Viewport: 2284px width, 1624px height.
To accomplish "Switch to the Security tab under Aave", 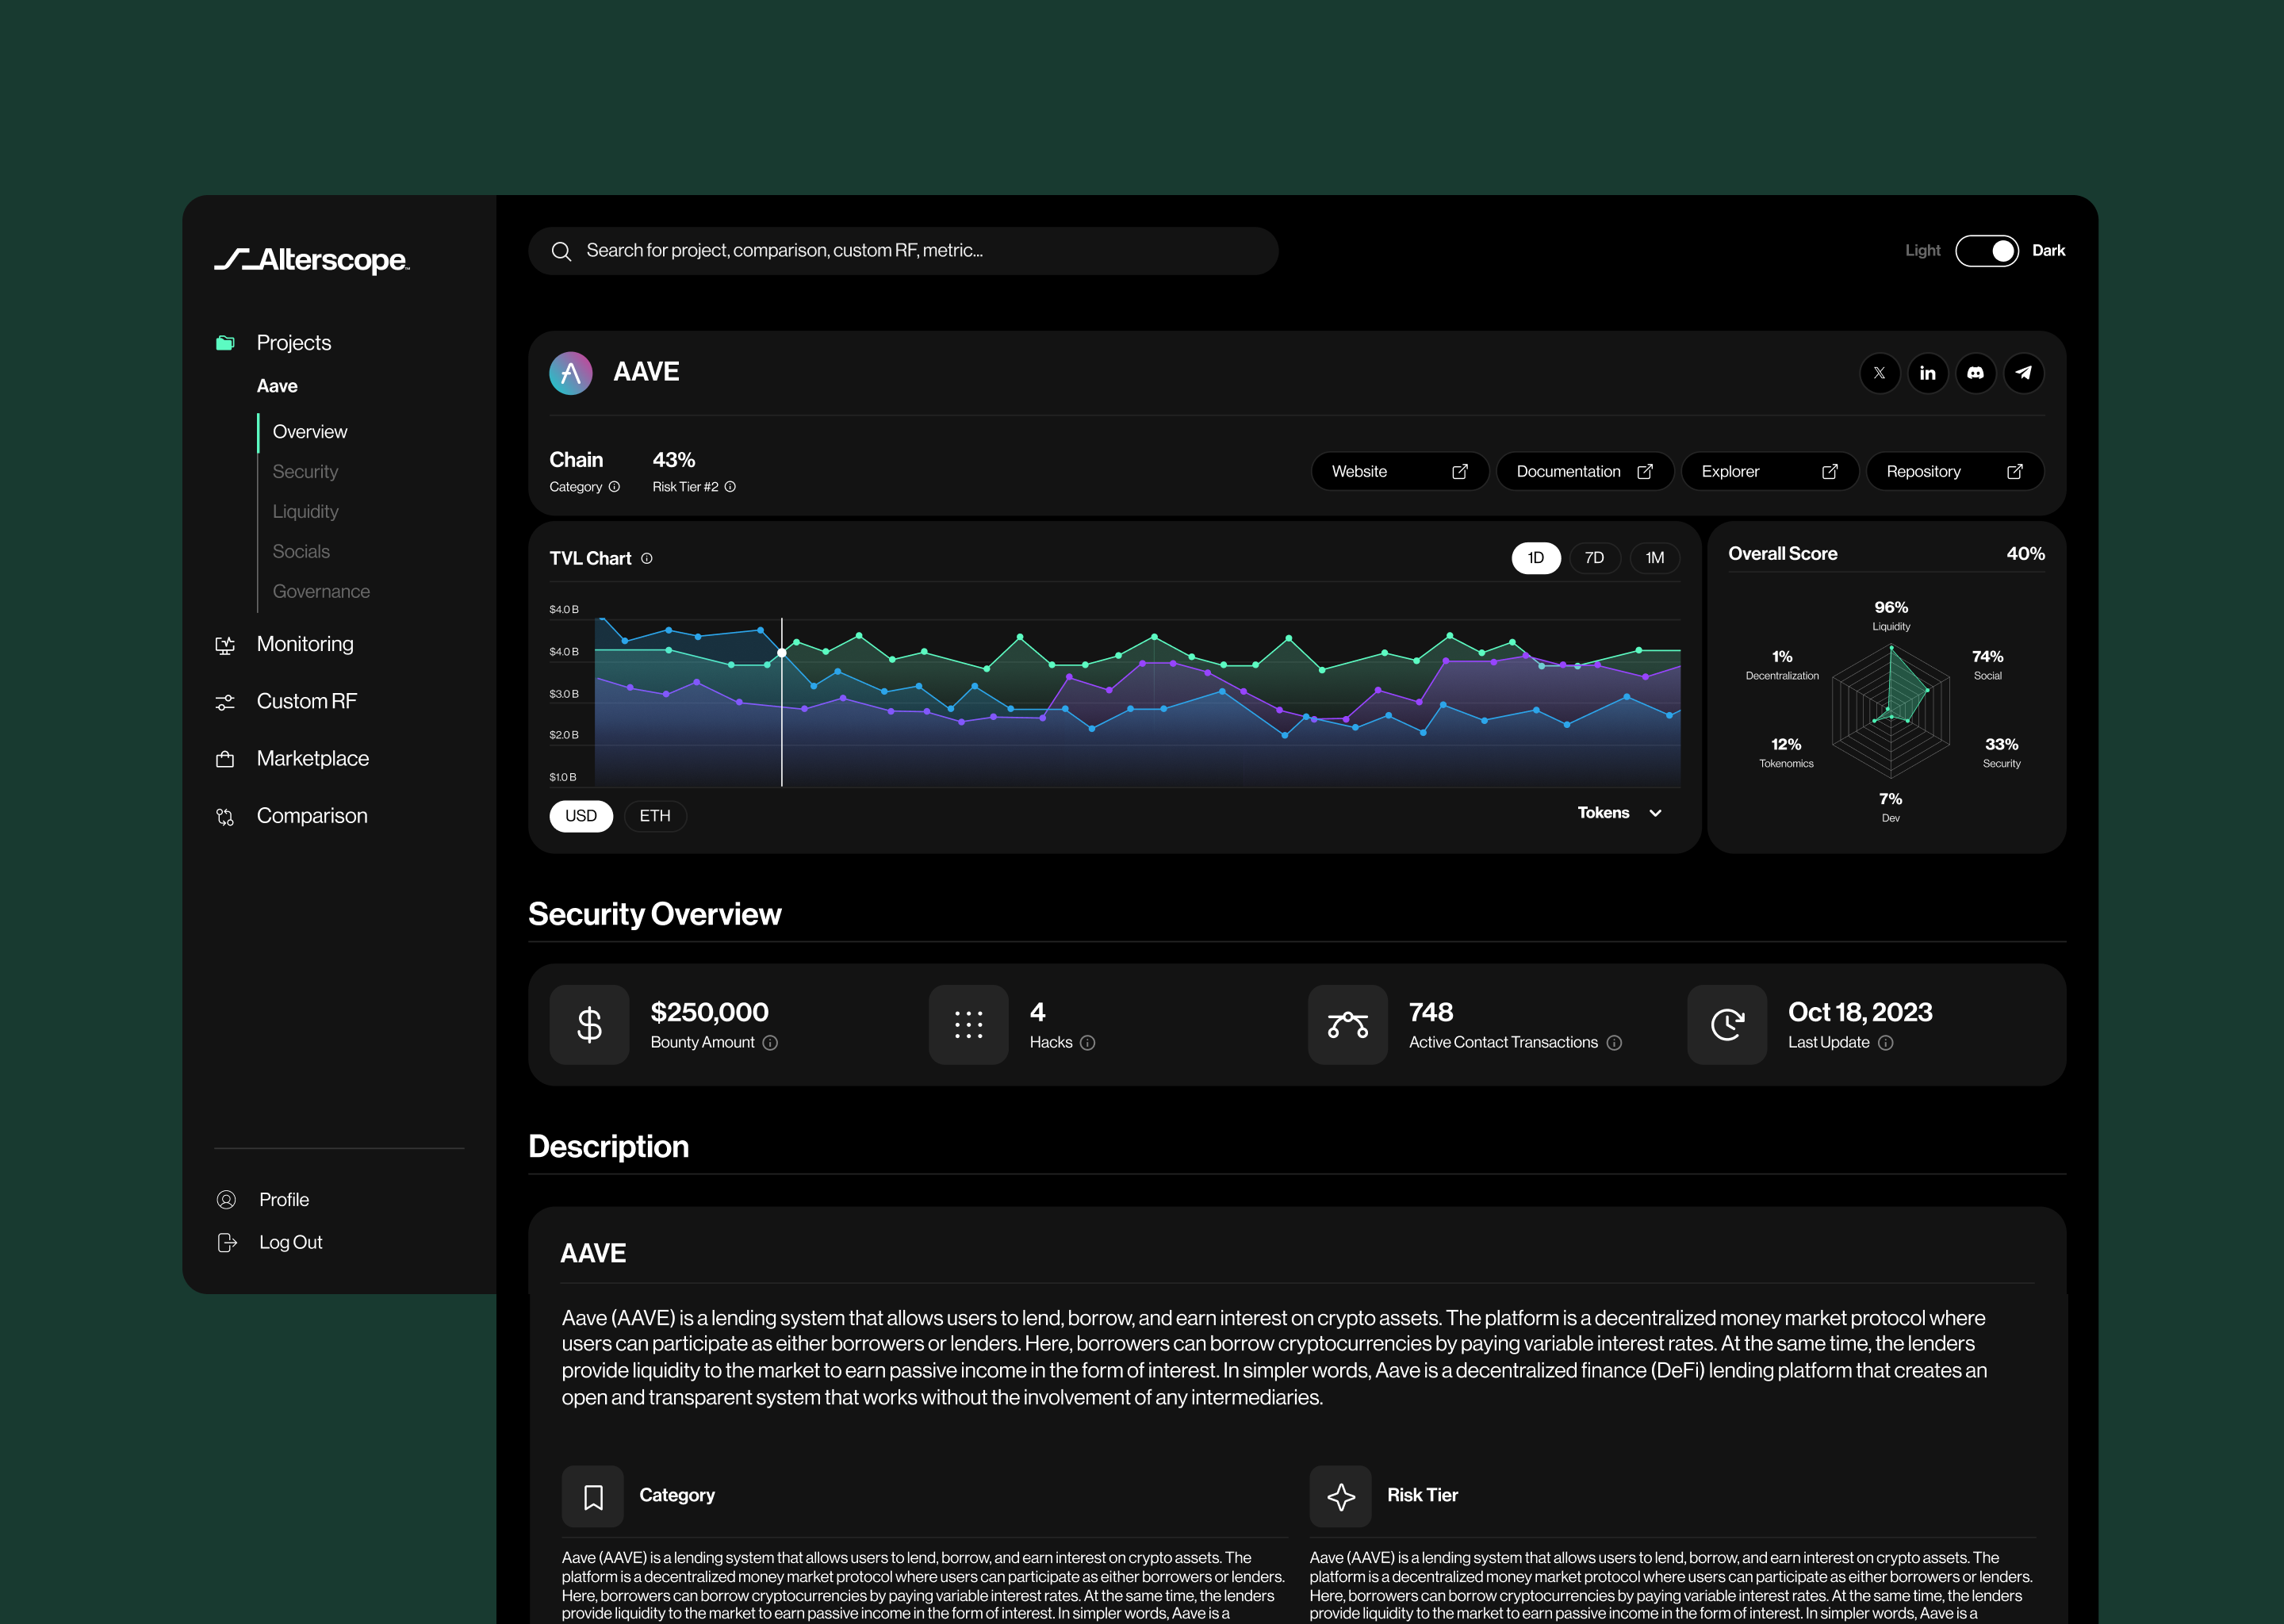I will (304, 471).
